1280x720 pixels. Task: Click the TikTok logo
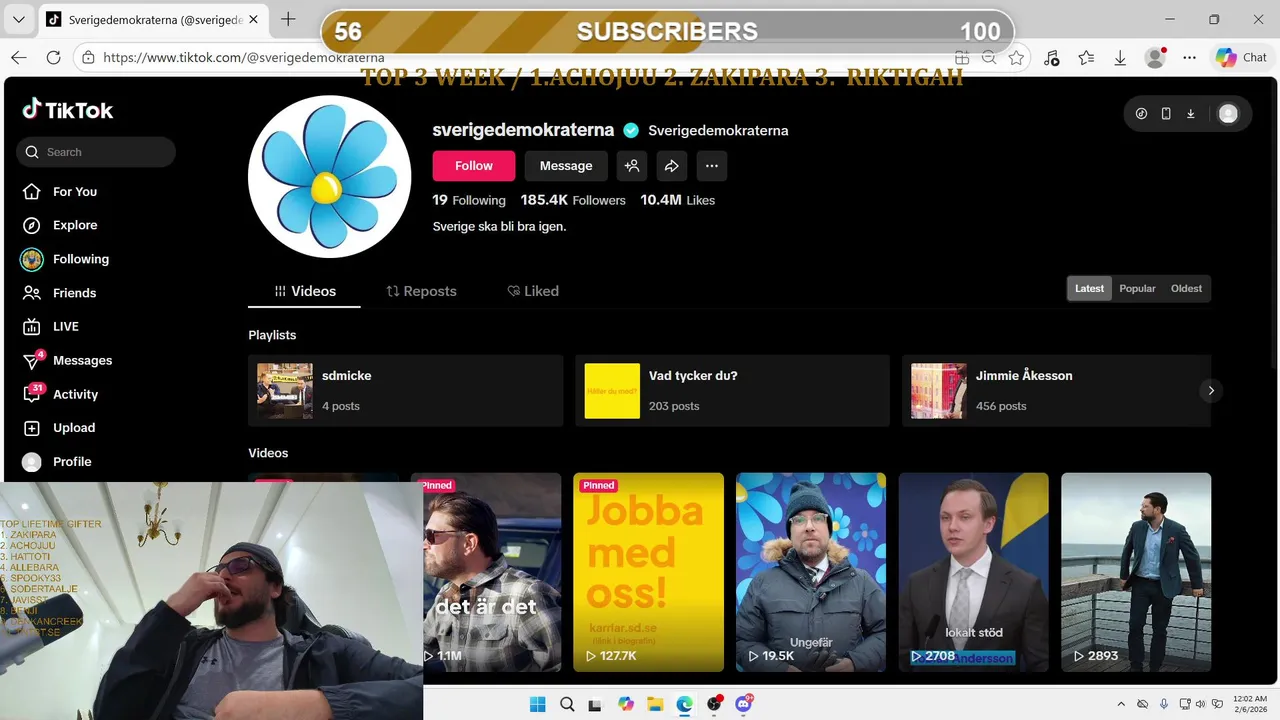point(68,110)
